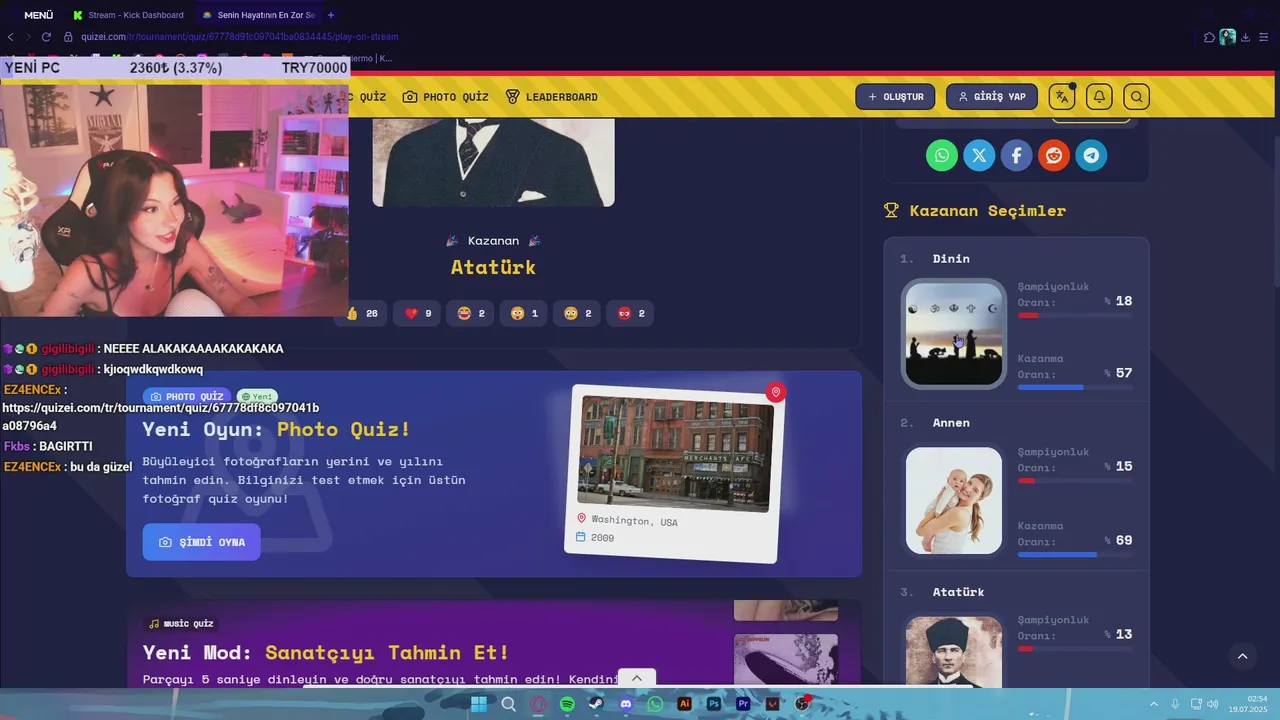Share via the Facebook icon
The height and width of the screenshot is (720, 1280).
tap(1016, 155)
